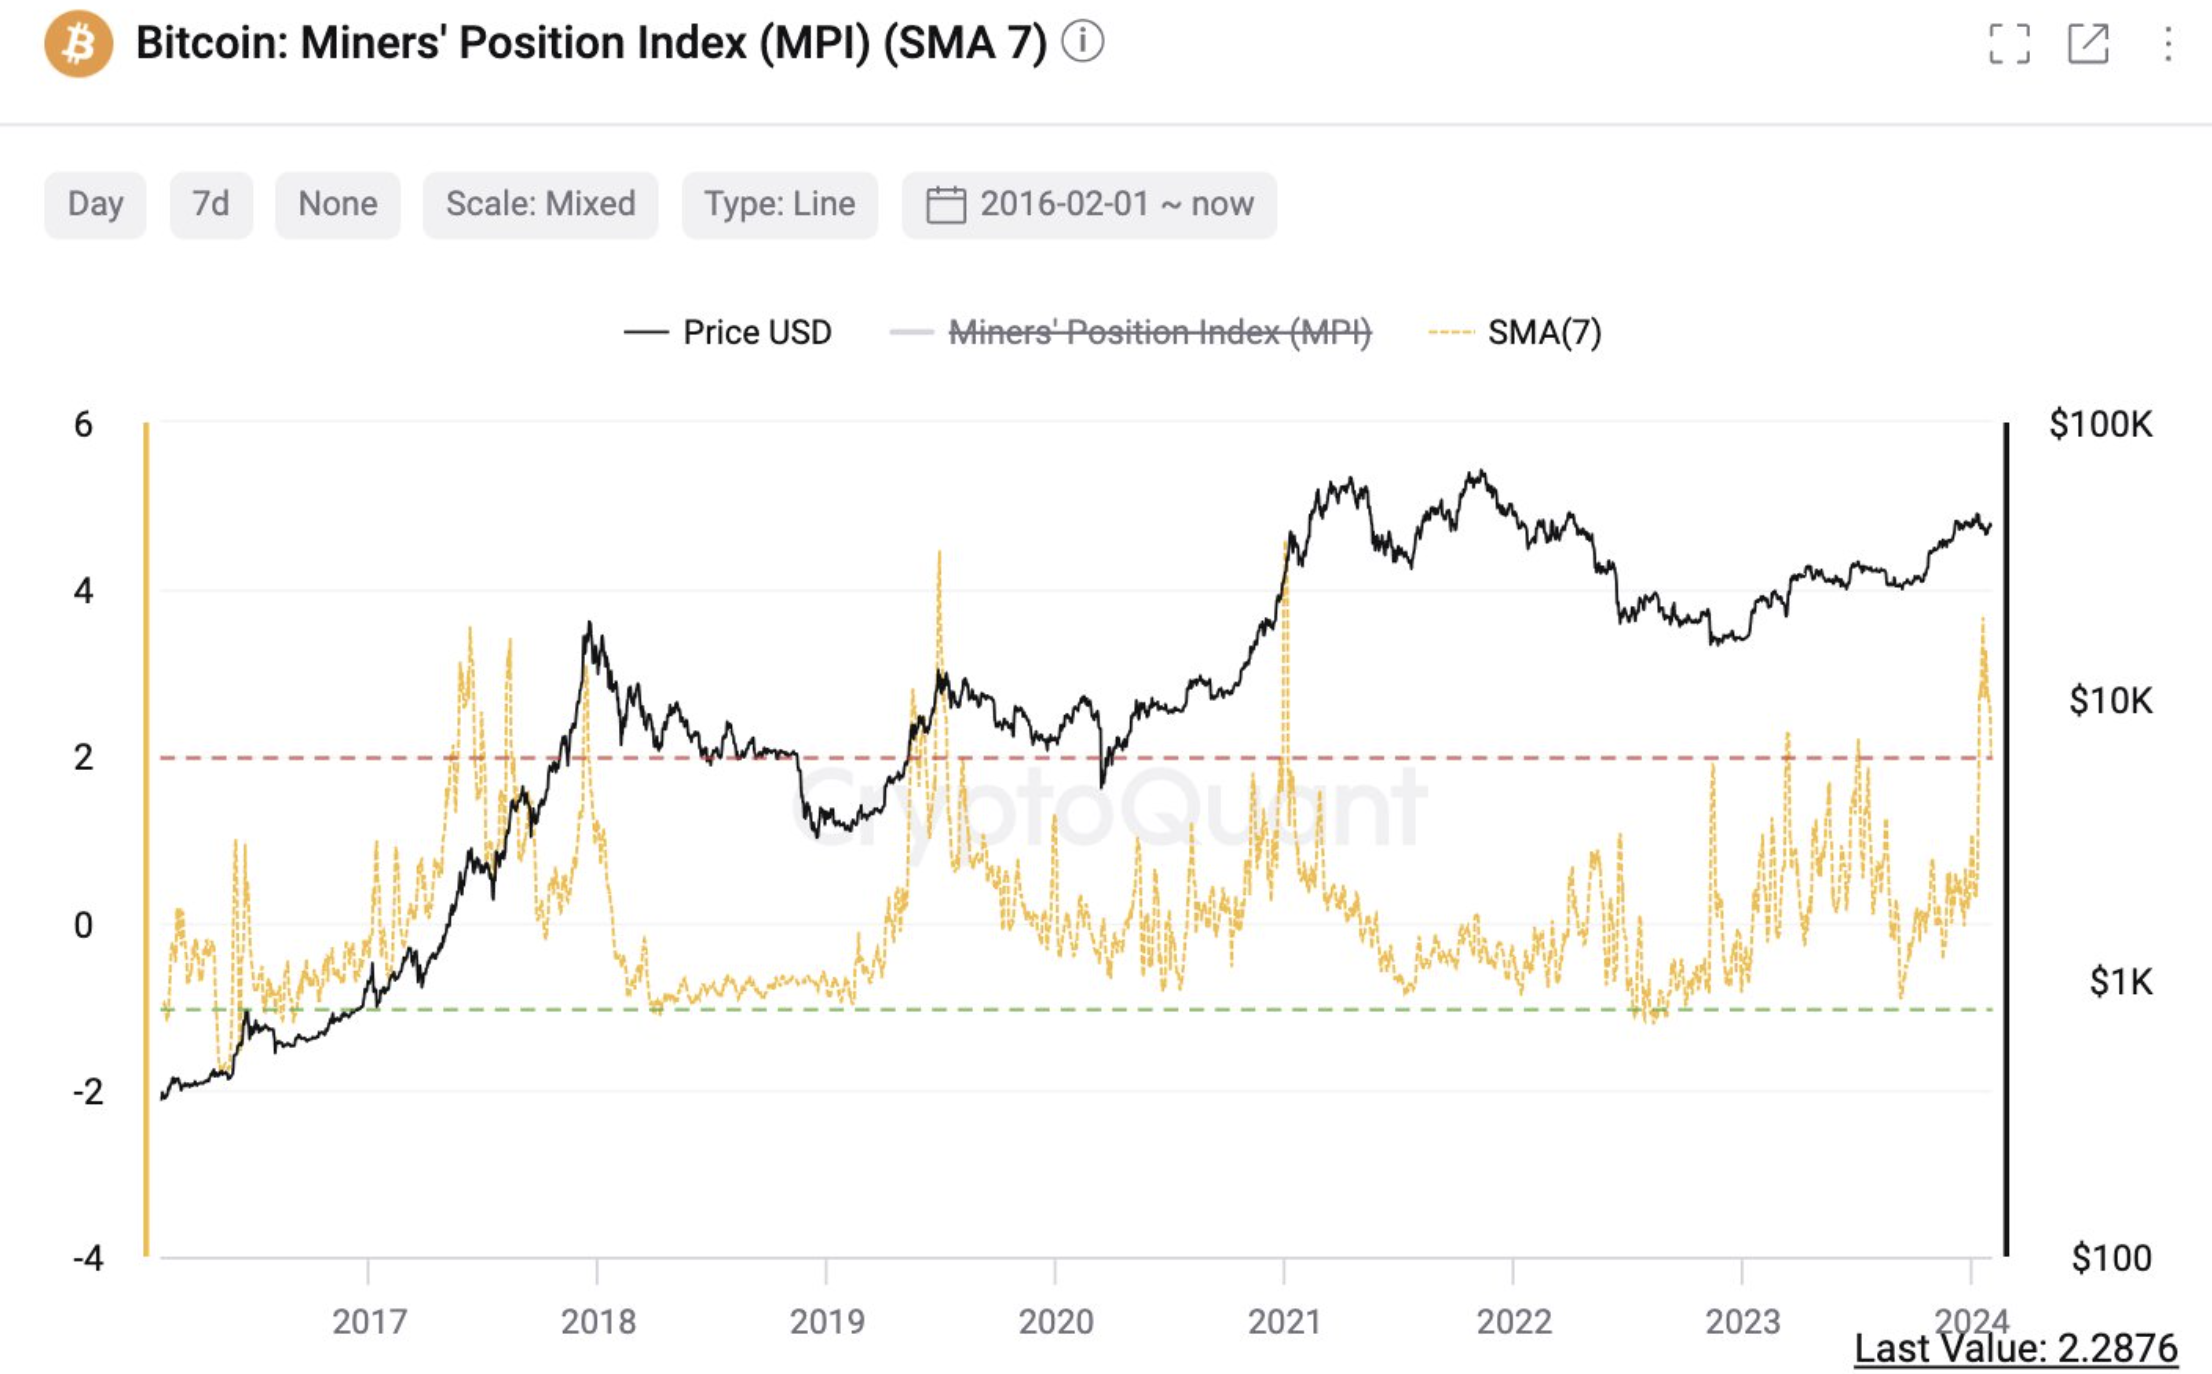Enter fullscreen chart view
Screen dimensions: 2212x1374
click(2009, 44)
